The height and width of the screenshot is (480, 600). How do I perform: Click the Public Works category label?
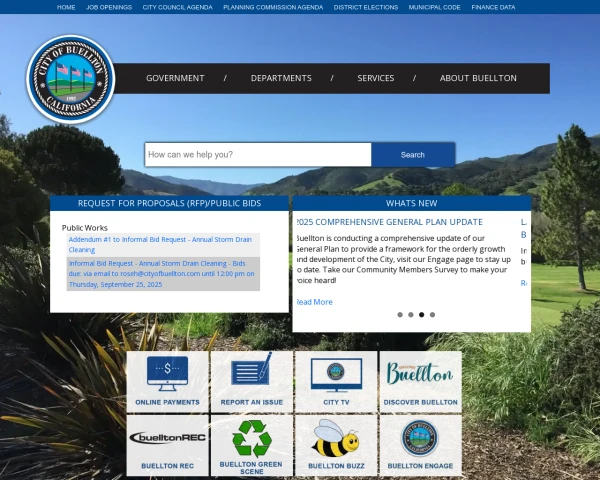tap(85, 228)
